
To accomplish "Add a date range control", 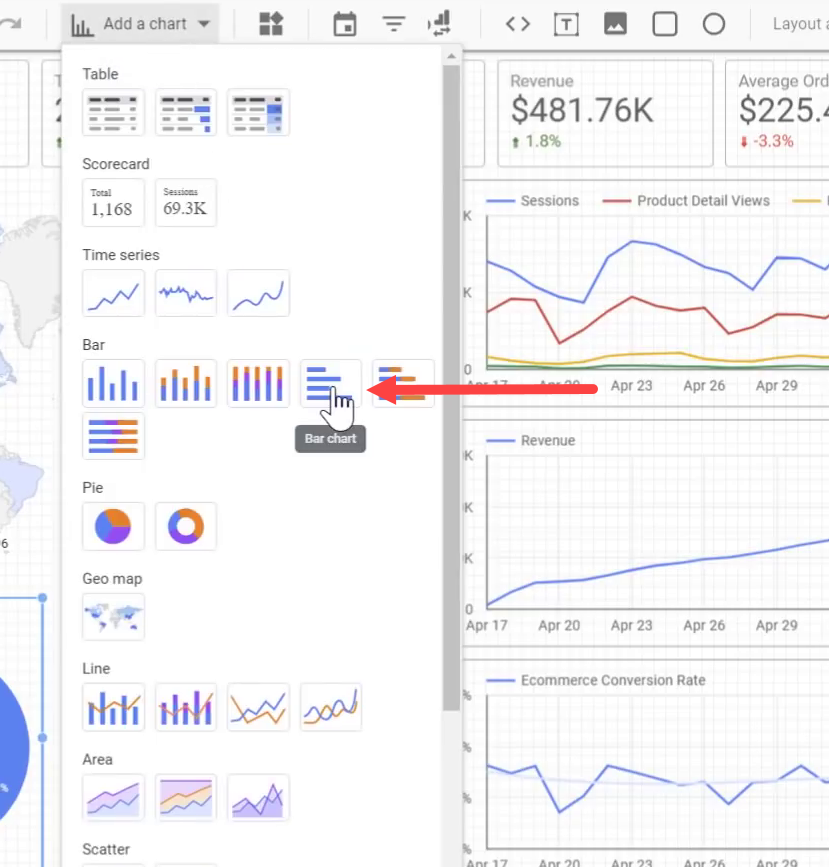I will 345,24.
